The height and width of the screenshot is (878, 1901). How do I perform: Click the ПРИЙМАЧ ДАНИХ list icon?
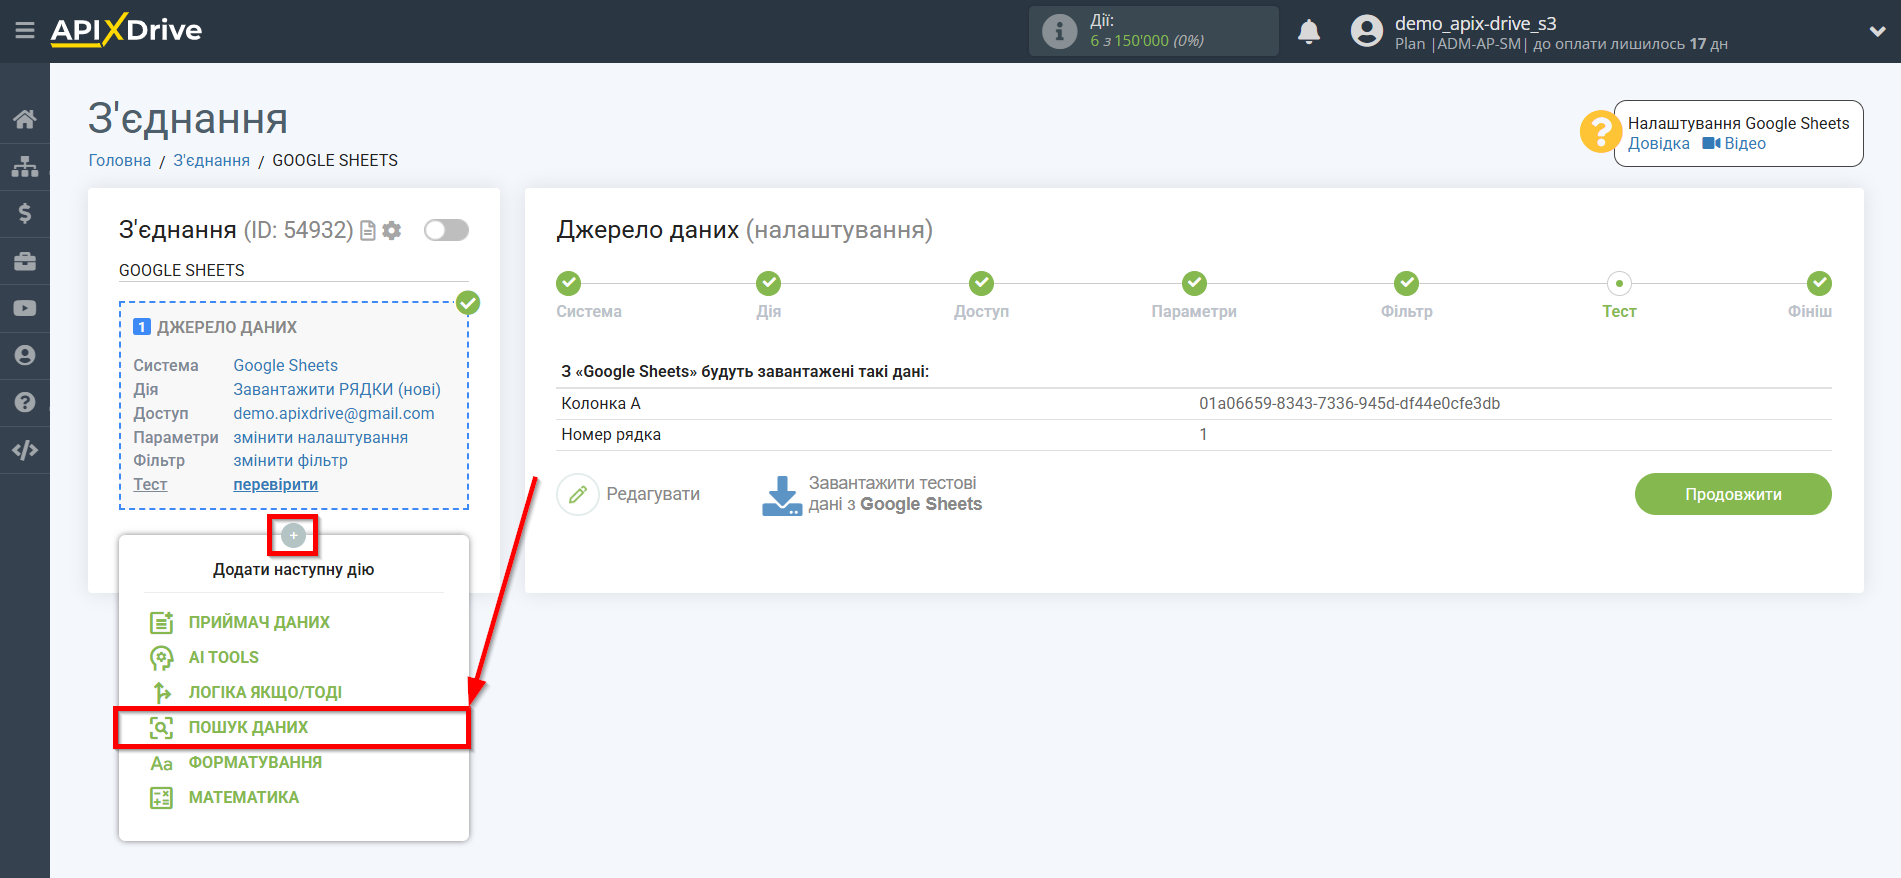[x=161, y=622]
